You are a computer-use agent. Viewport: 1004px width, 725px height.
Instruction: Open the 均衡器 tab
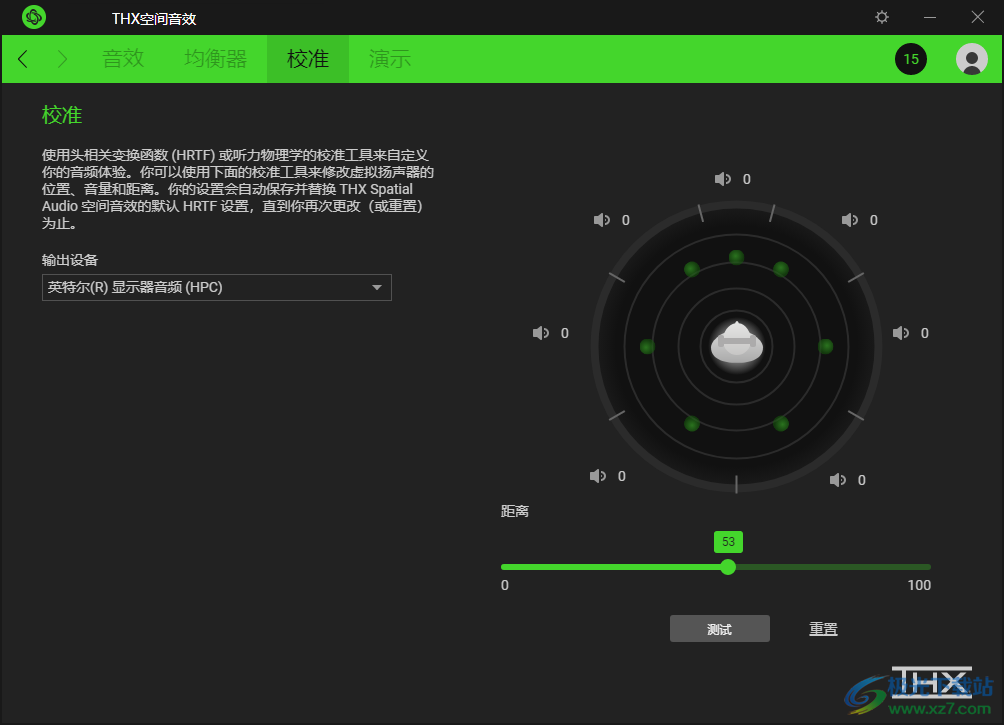215,59
